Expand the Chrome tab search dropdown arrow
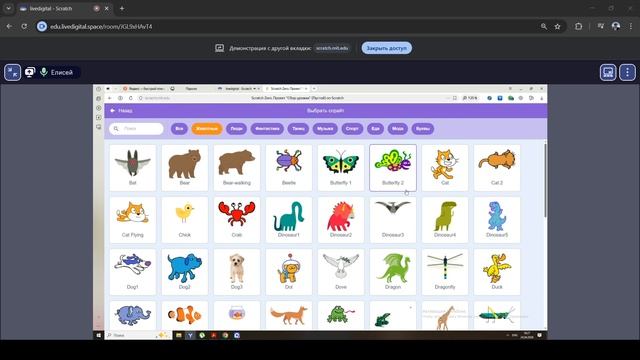The height and width of the screenshot is (360, 640). pos(8,8)
